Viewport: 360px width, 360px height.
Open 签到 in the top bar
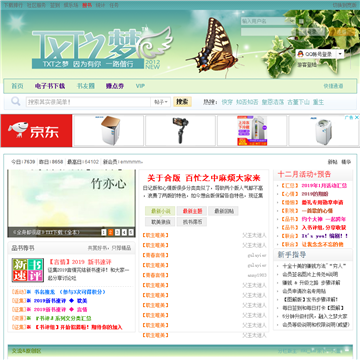[55, 5]
